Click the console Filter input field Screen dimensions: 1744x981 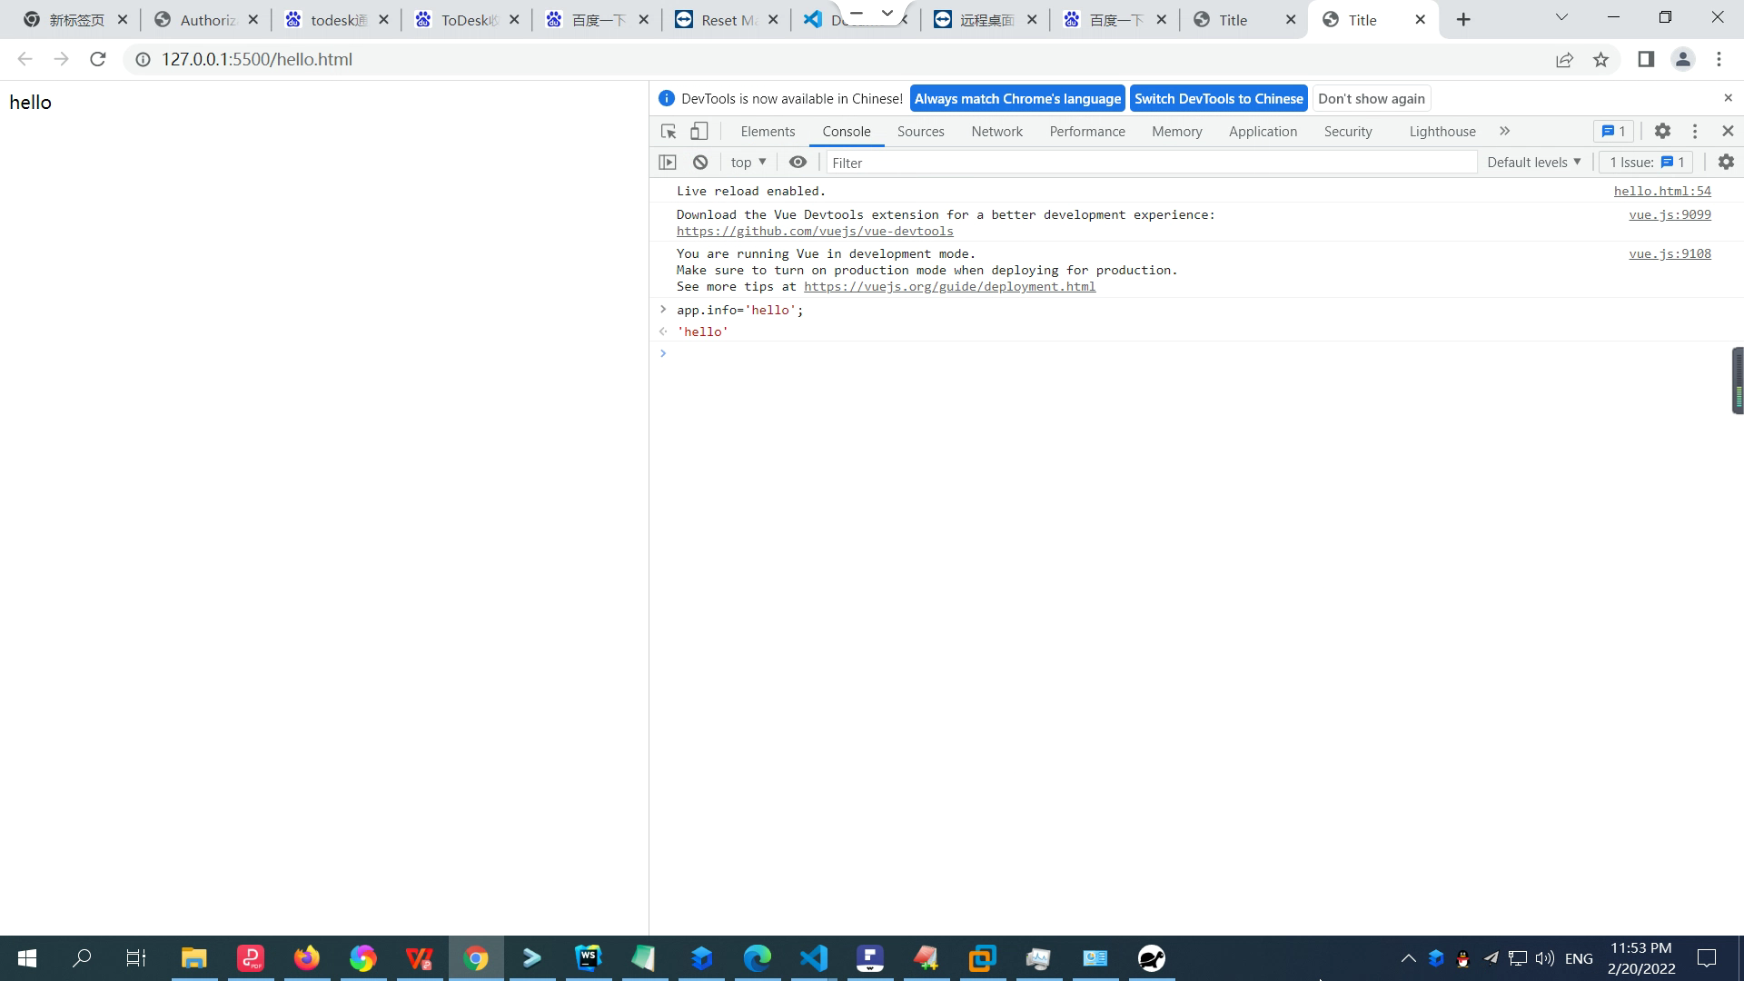1000,162
